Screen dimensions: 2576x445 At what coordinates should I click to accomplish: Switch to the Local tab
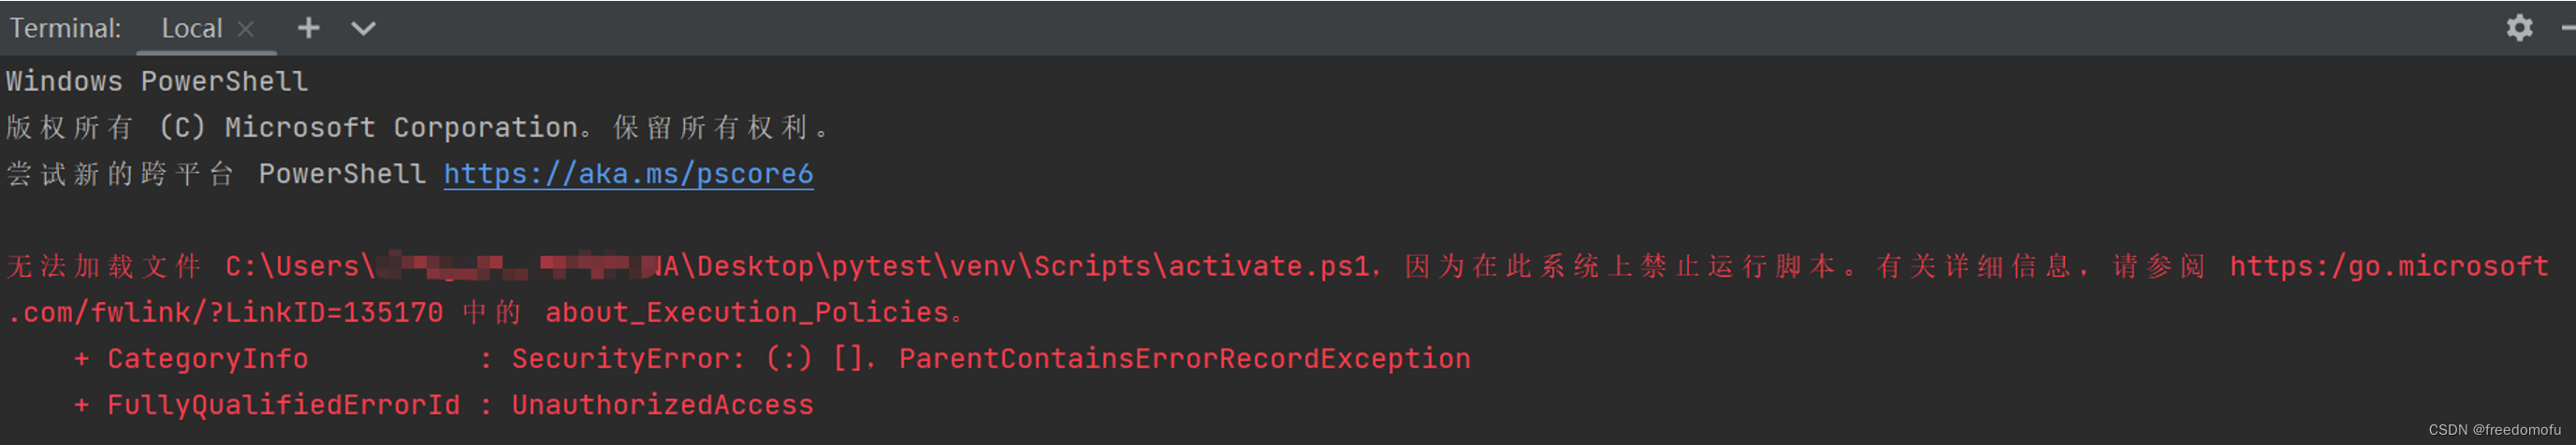(191, 28)
